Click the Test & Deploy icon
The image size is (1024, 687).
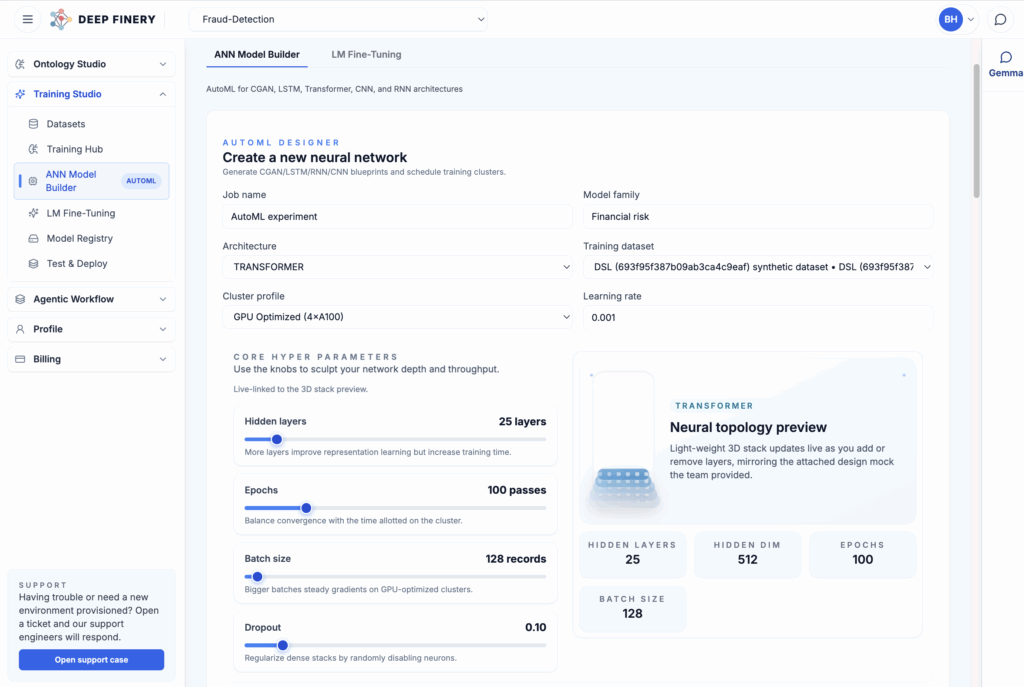(33, 264)
